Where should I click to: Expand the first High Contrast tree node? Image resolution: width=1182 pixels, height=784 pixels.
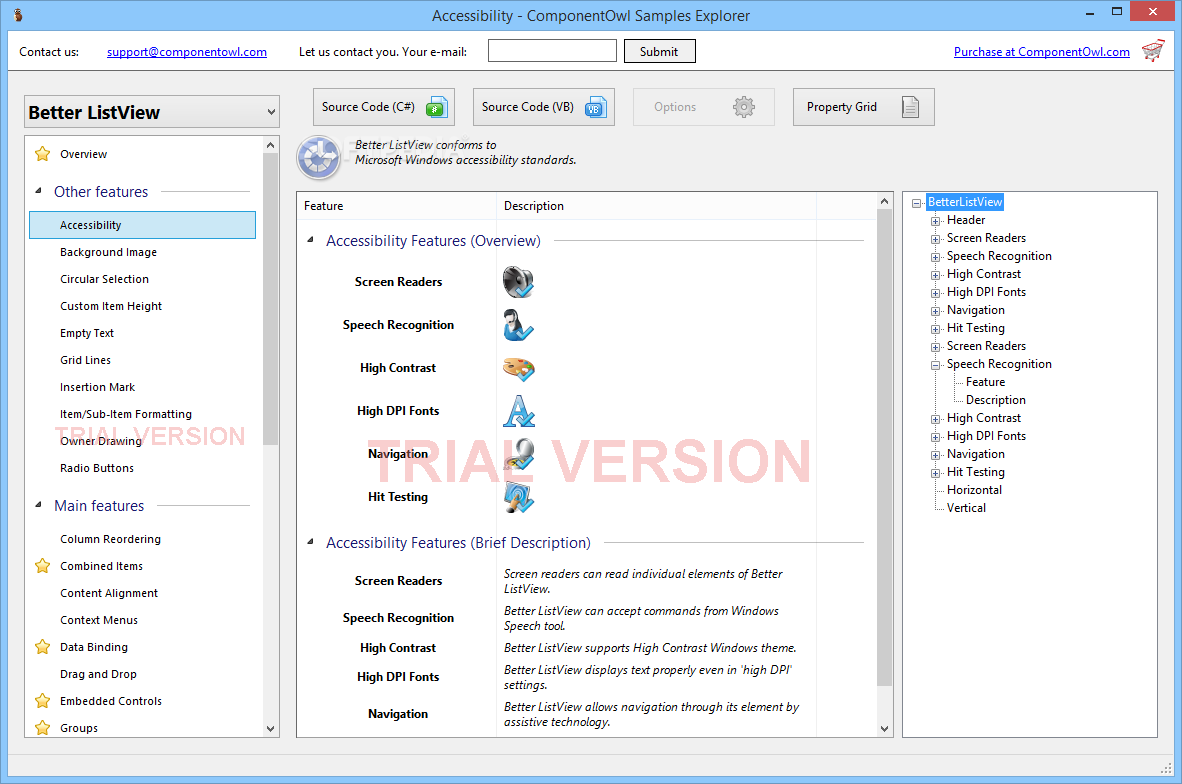pyautogui.click(x=935, y=275)
